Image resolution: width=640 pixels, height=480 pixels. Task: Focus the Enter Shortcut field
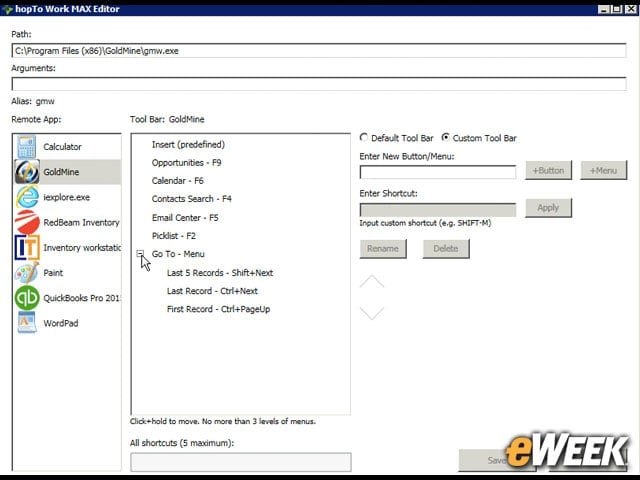point(438,210)
